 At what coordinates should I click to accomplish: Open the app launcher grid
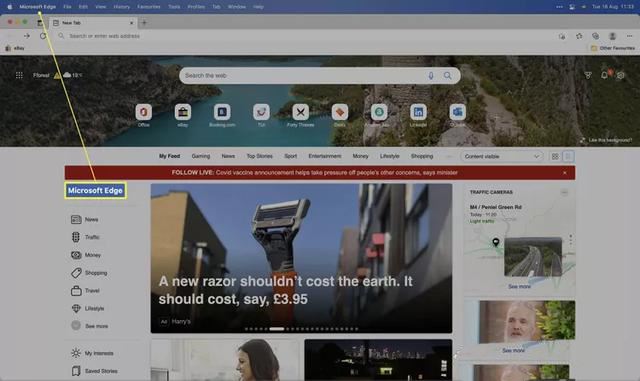[19, 75]
